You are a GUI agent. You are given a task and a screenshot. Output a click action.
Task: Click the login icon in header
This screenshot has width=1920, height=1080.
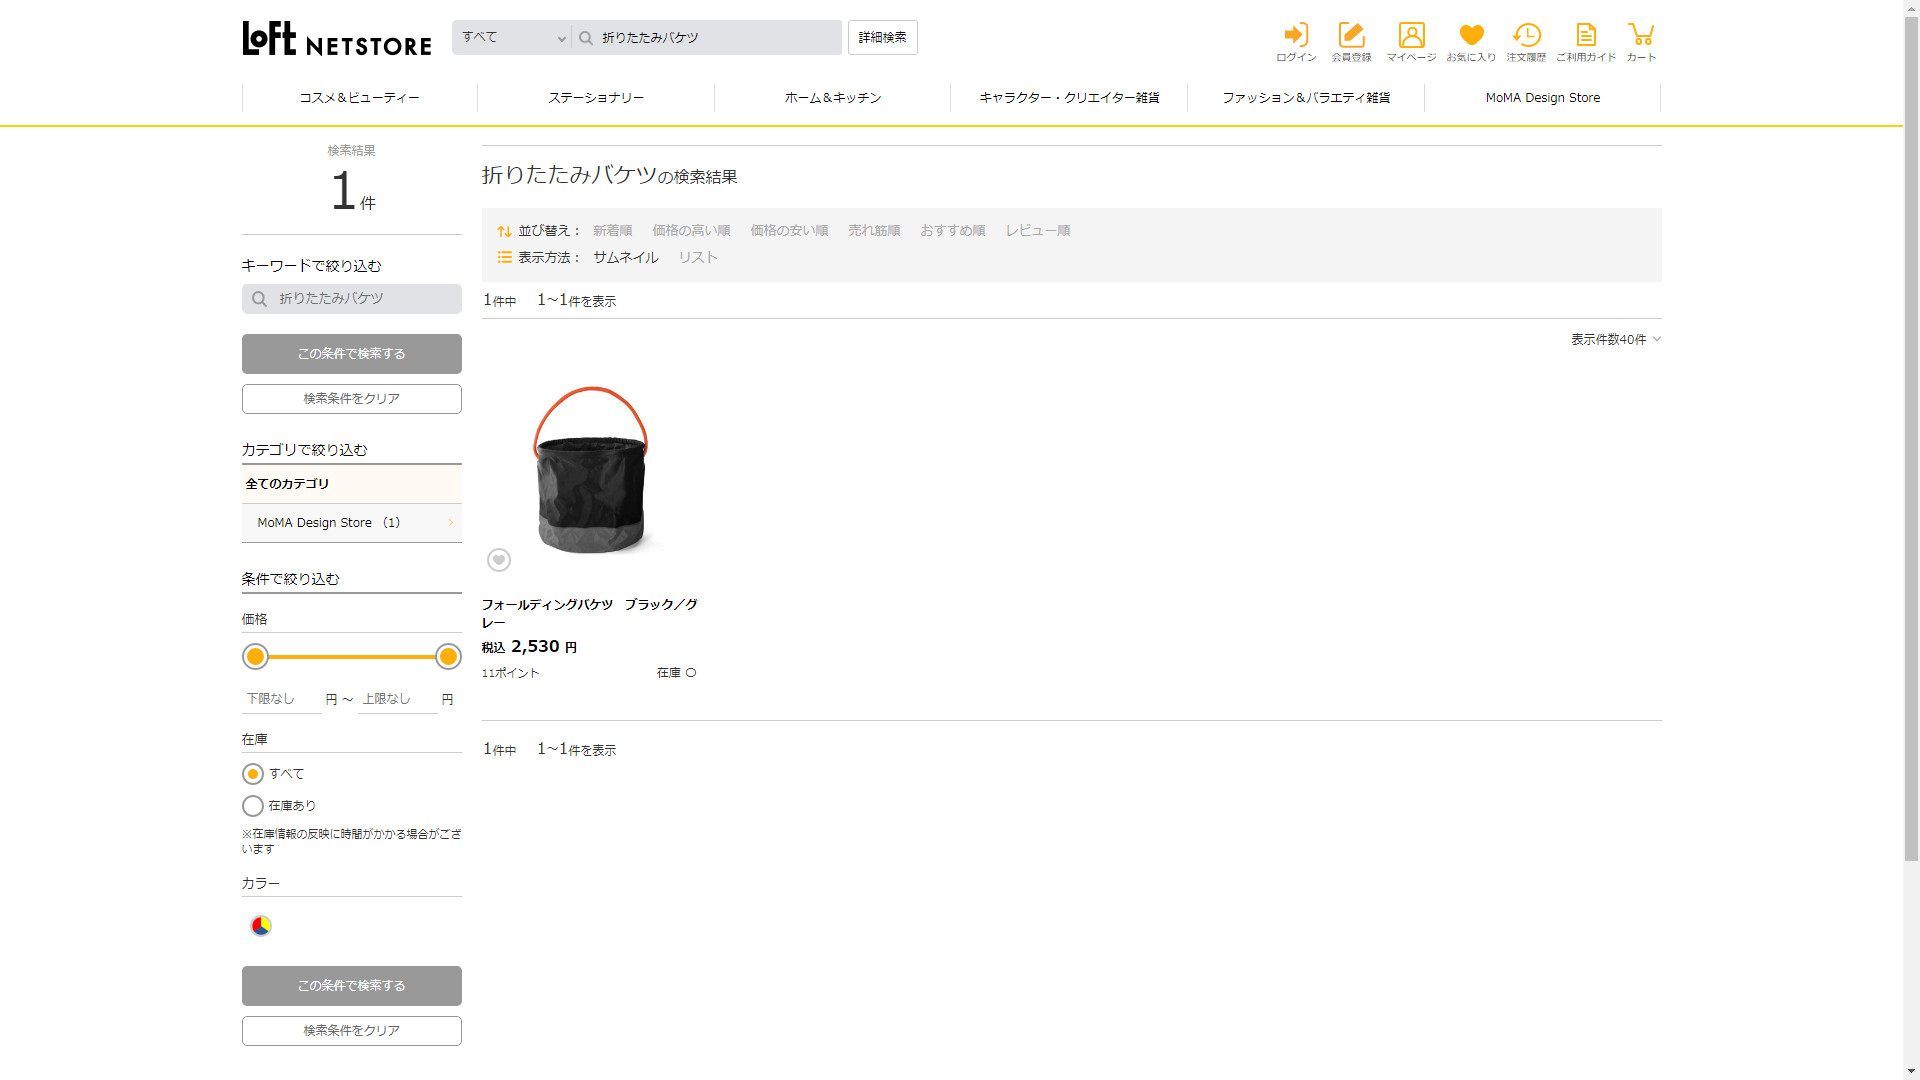(x=1296, y=36)
